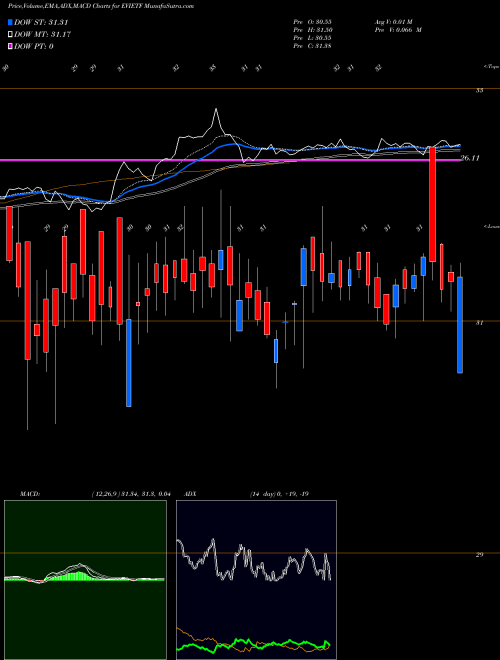This screenshot has height=660, width=500.
Task: Click the 29 price axis label
Action: (x=479, y=555)
